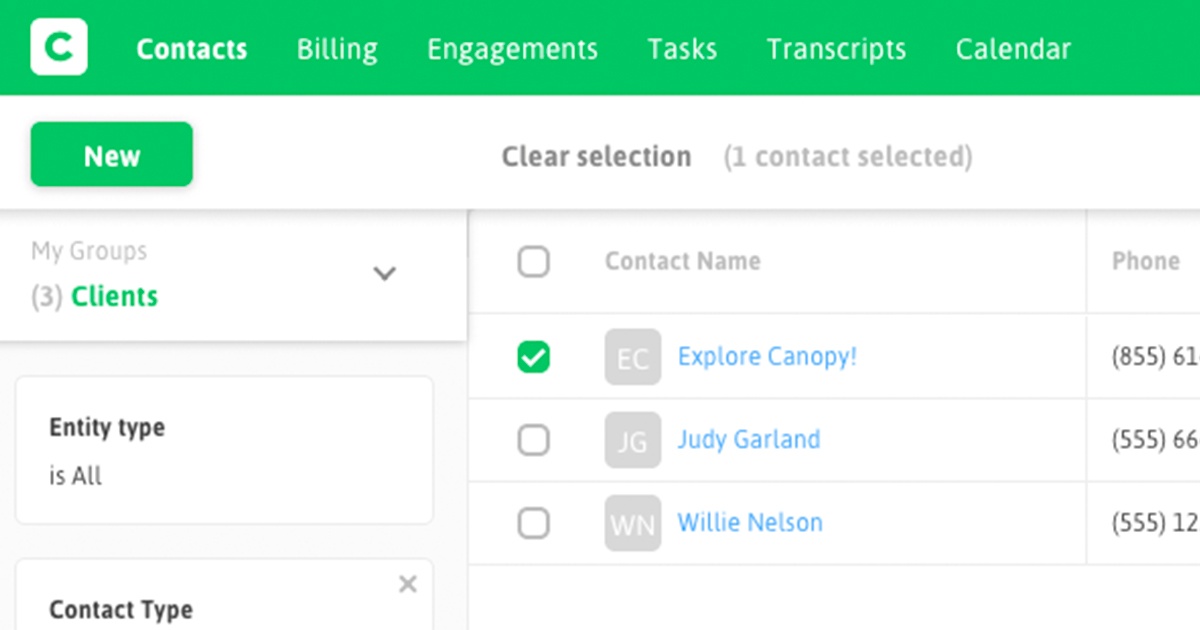This screenshot has height=630, width=1200.
Task: Open the Entity type filter
Action: 224,450
